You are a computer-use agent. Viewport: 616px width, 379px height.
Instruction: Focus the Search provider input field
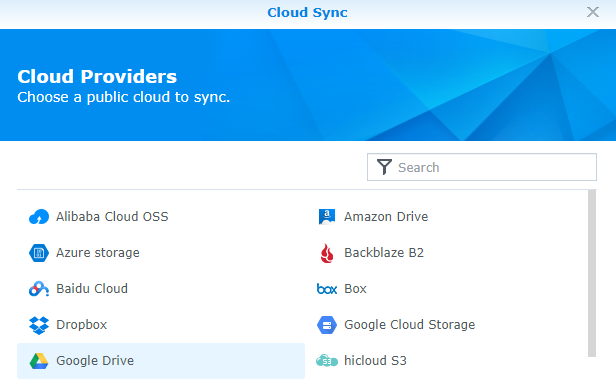[x=482, y=167]
